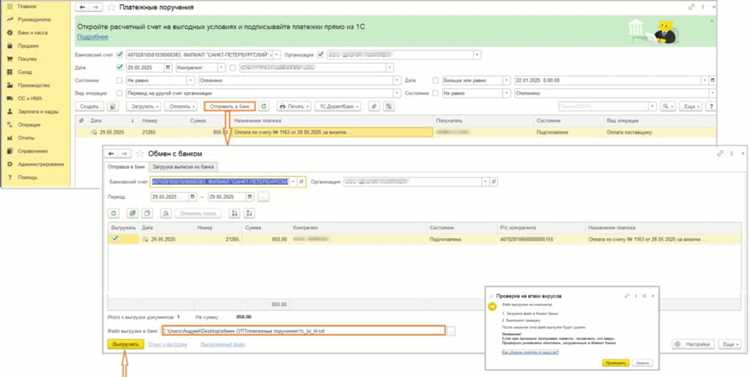
Task: Open the Отчеты sidebar section
Action: (x=22, y=138)
